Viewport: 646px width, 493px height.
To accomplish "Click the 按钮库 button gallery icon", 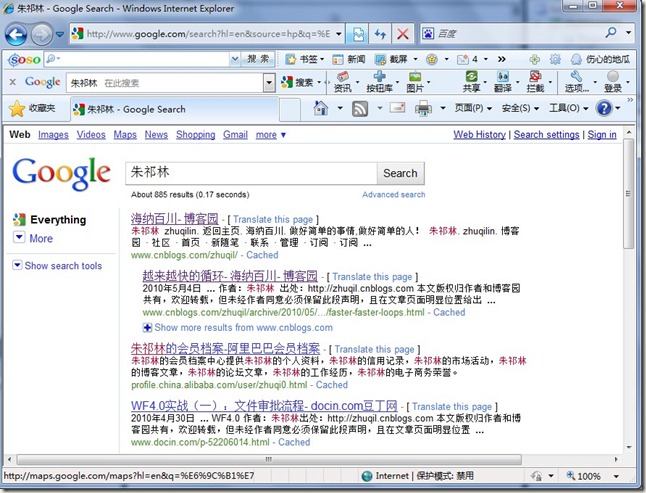I will [x=379, y=82].
